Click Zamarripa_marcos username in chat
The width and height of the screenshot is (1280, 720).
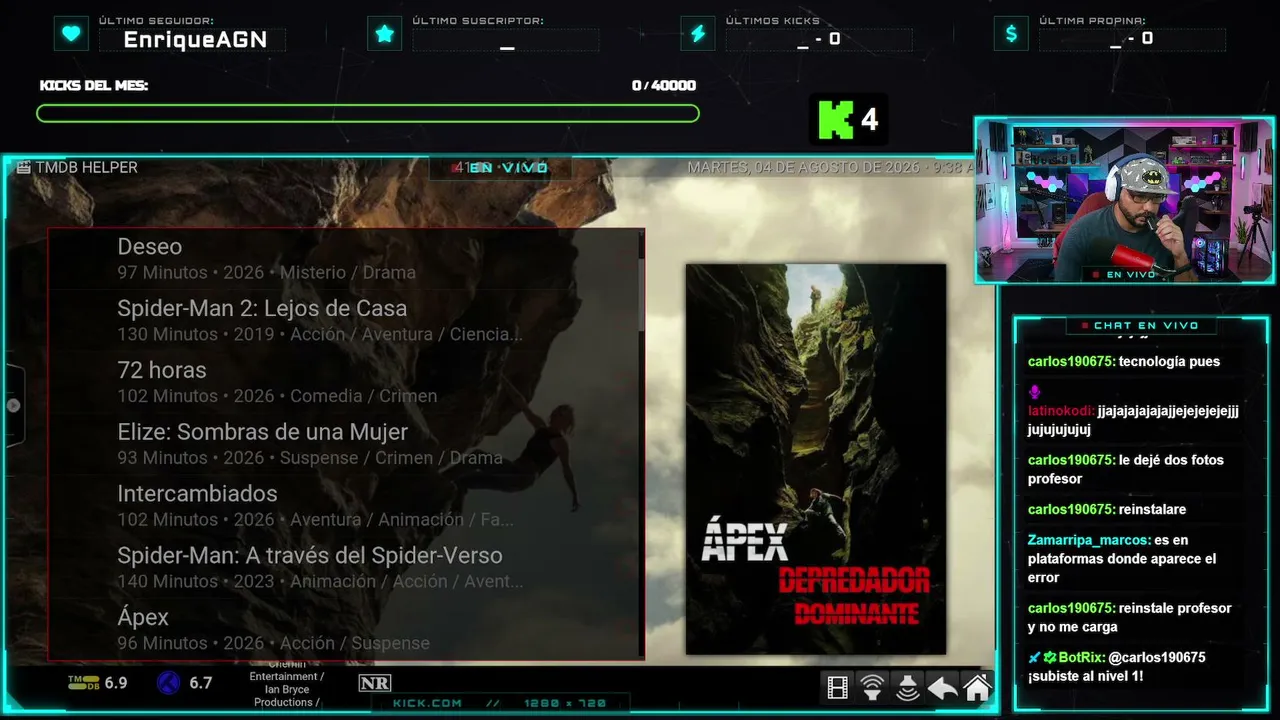(1088, 540)
